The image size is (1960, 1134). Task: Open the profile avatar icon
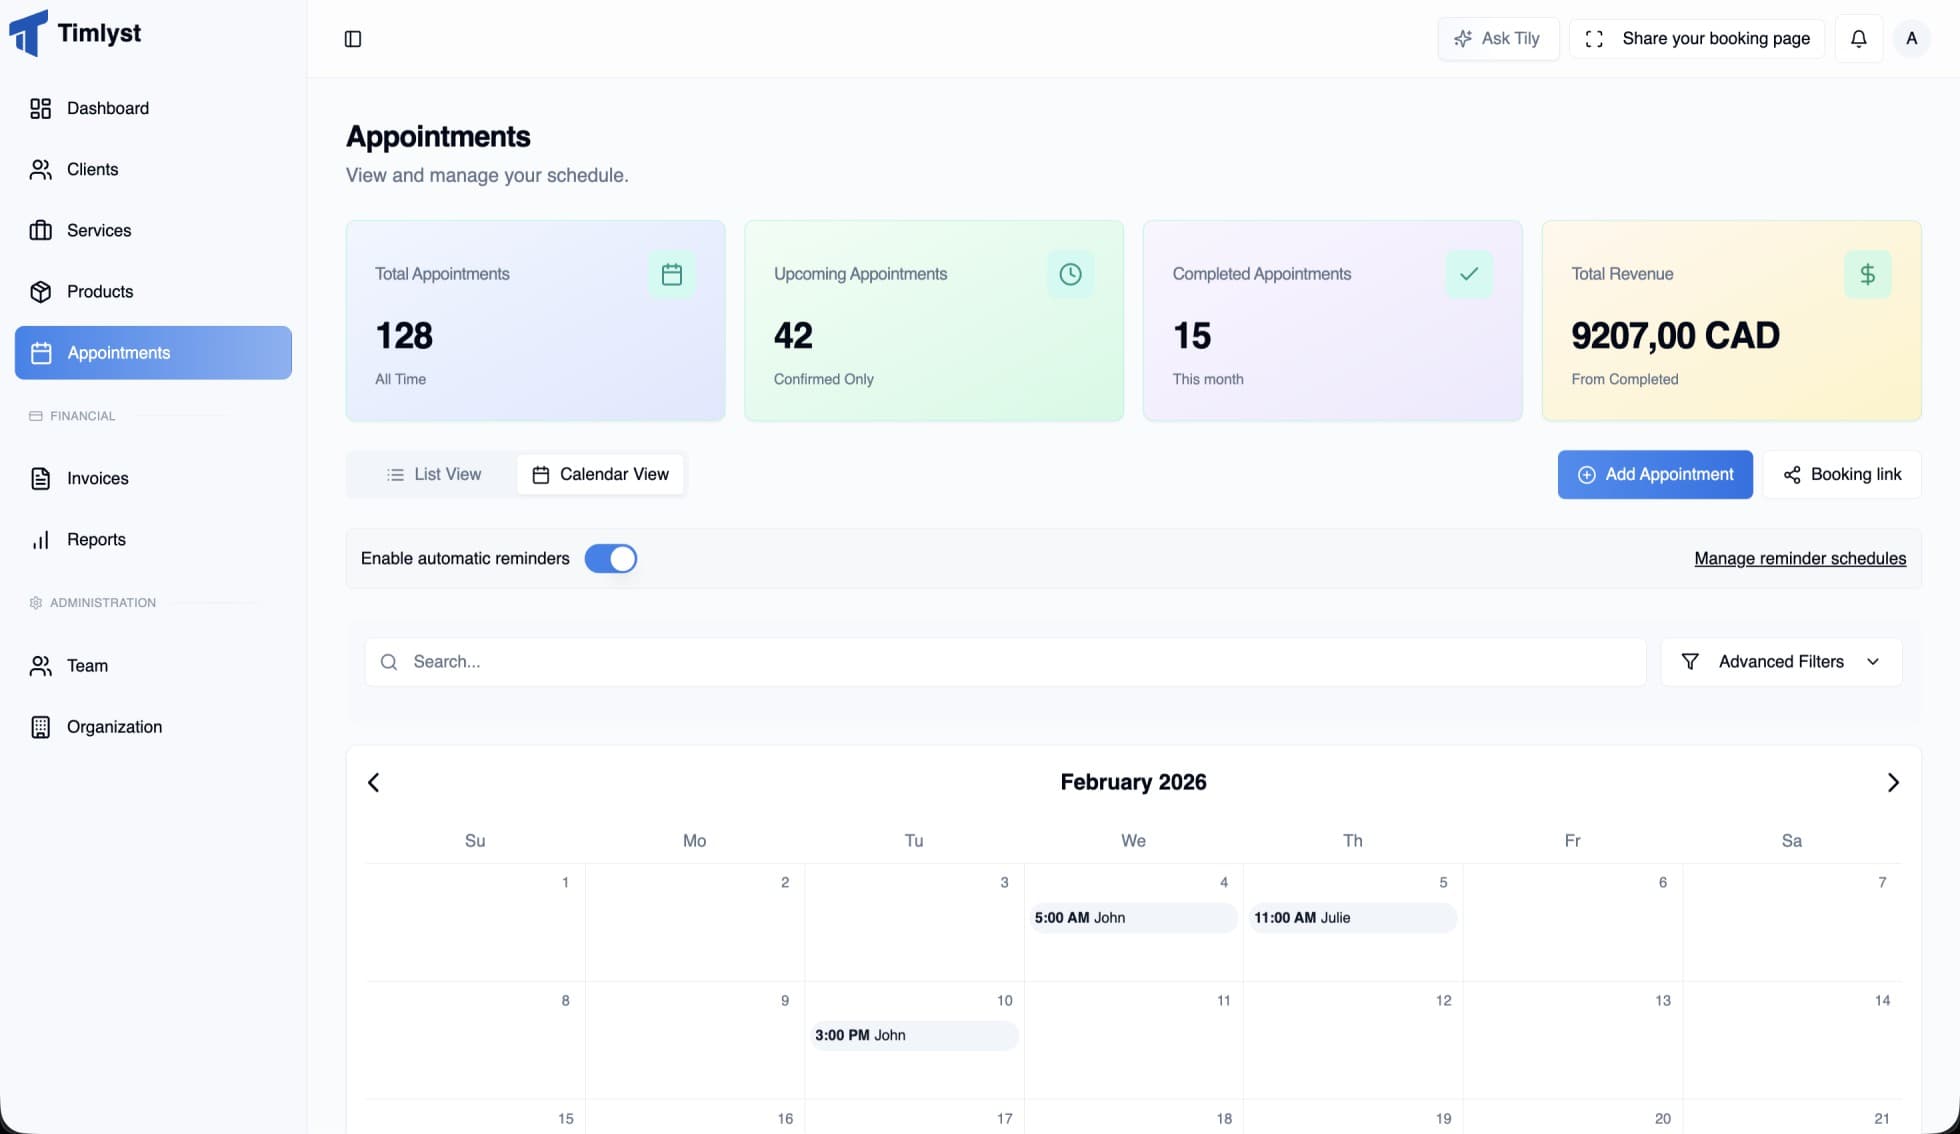tap(1912, 38)
